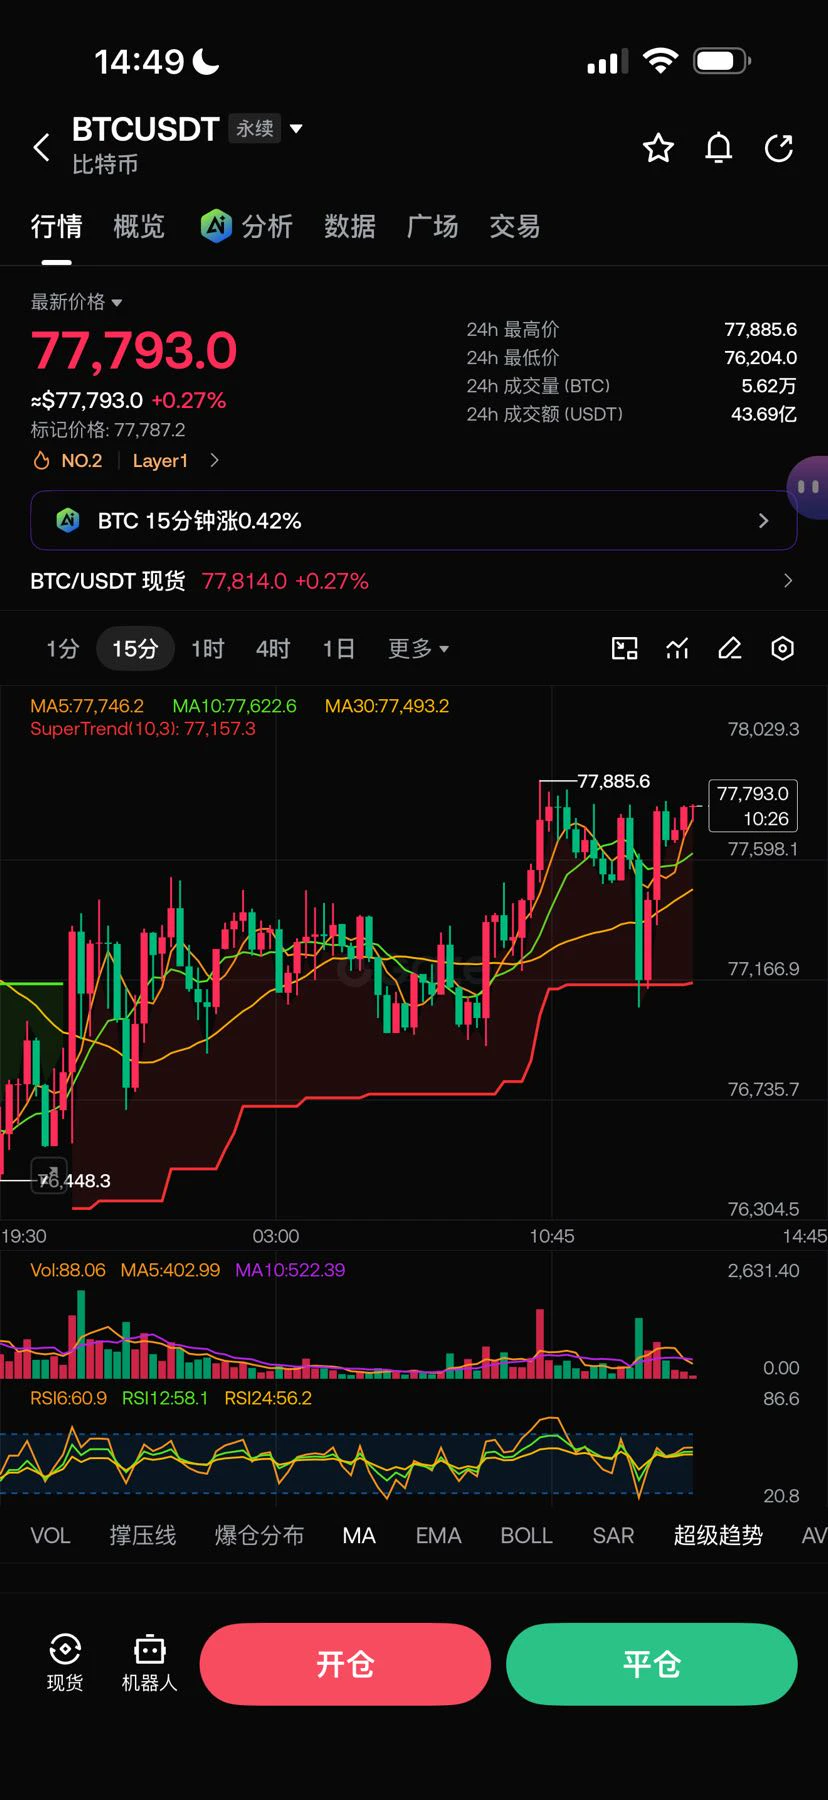Toggle 撑压线 indicator
The width and height of the screenshot is (828, 1800).
(x=143, y=1536)
